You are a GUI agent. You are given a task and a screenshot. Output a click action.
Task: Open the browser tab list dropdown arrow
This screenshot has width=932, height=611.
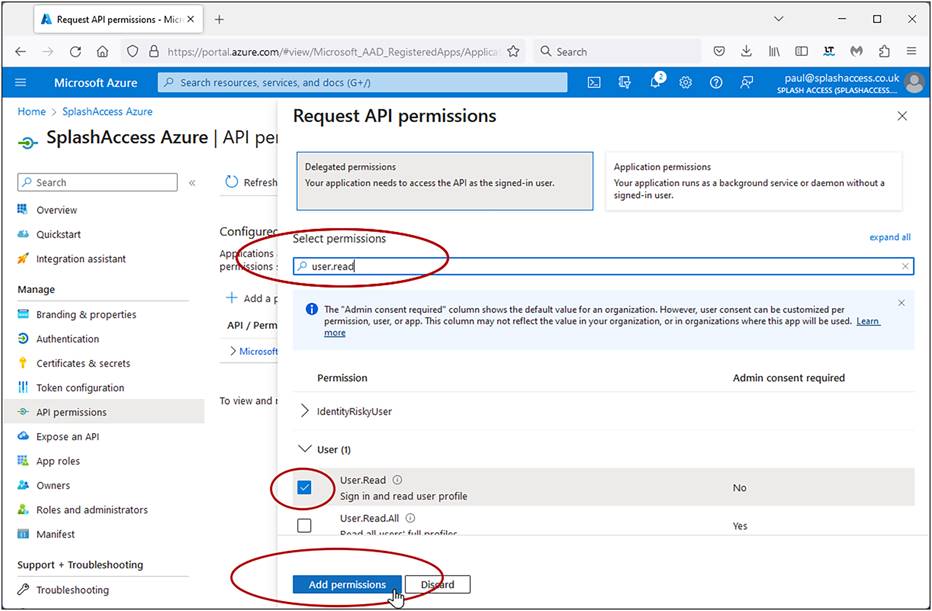779,19
